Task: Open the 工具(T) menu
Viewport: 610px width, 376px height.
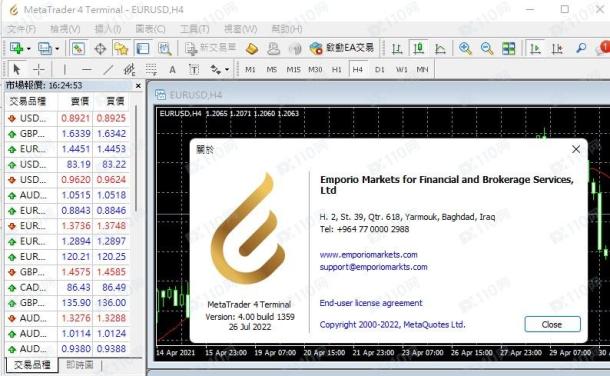Action: tap(195, 29)
